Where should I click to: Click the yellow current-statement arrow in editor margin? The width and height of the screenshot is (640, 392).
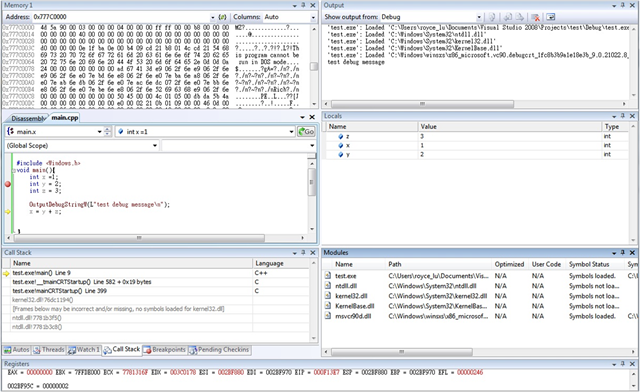pos(8,212)
